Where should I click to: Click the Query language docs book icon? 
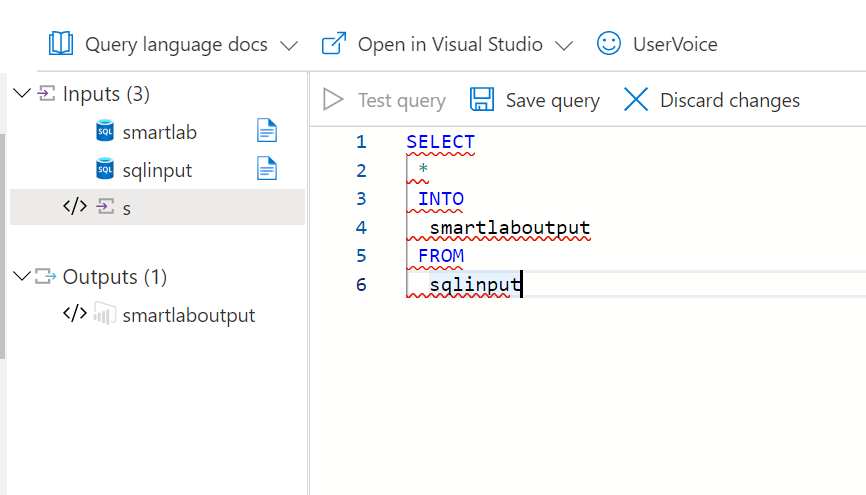(x=61, y=44)
